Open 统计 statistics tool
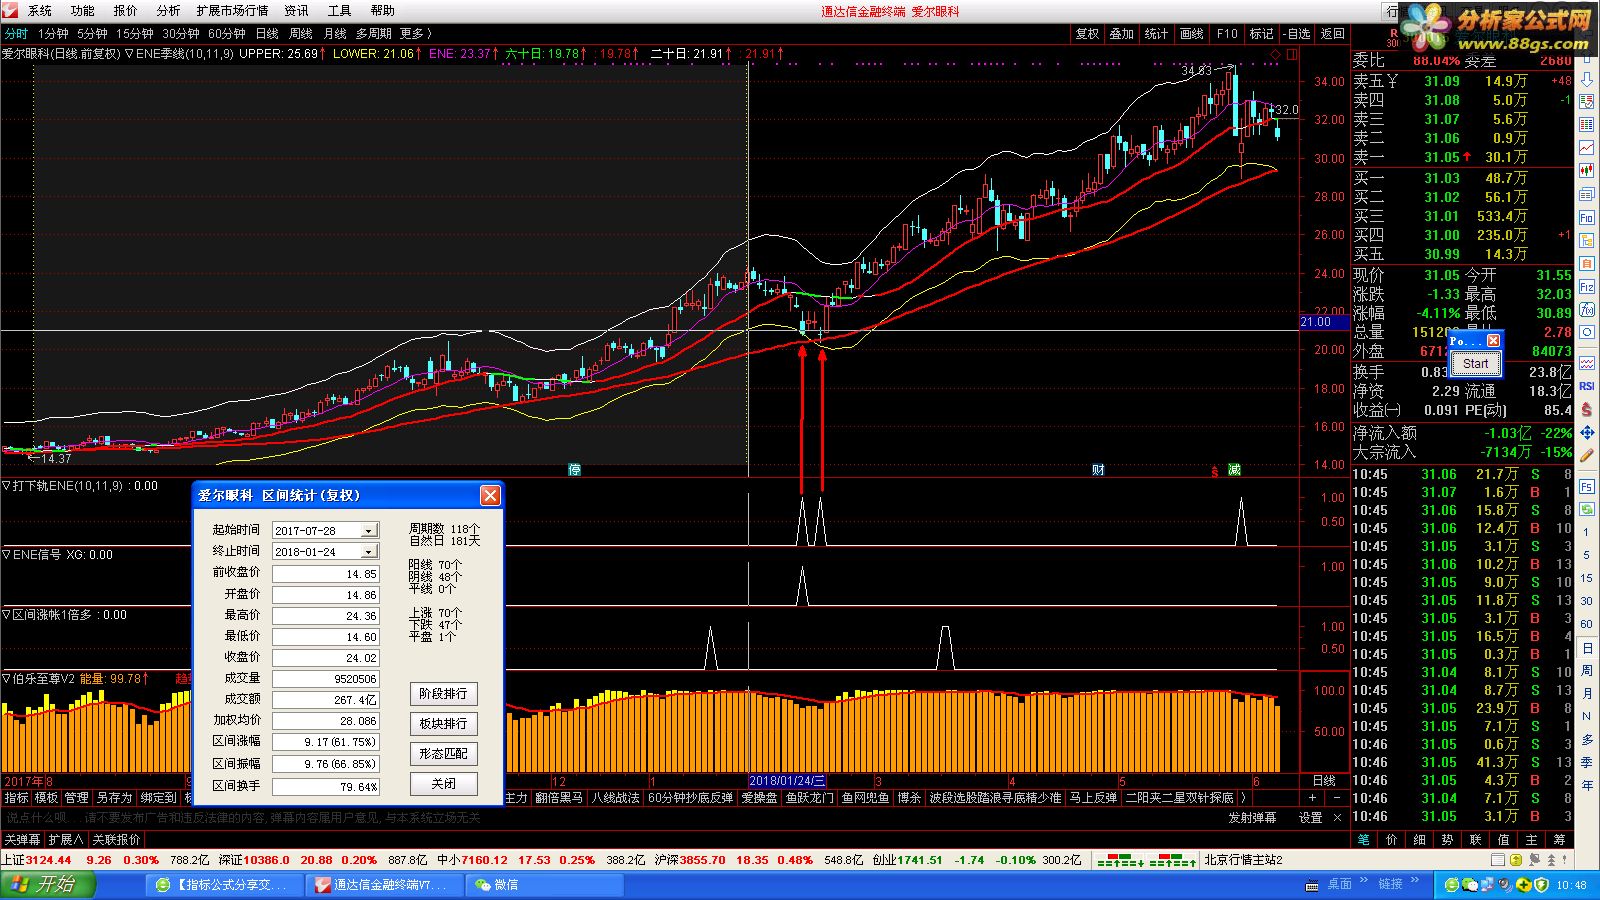 click(x=1157, y=34)
